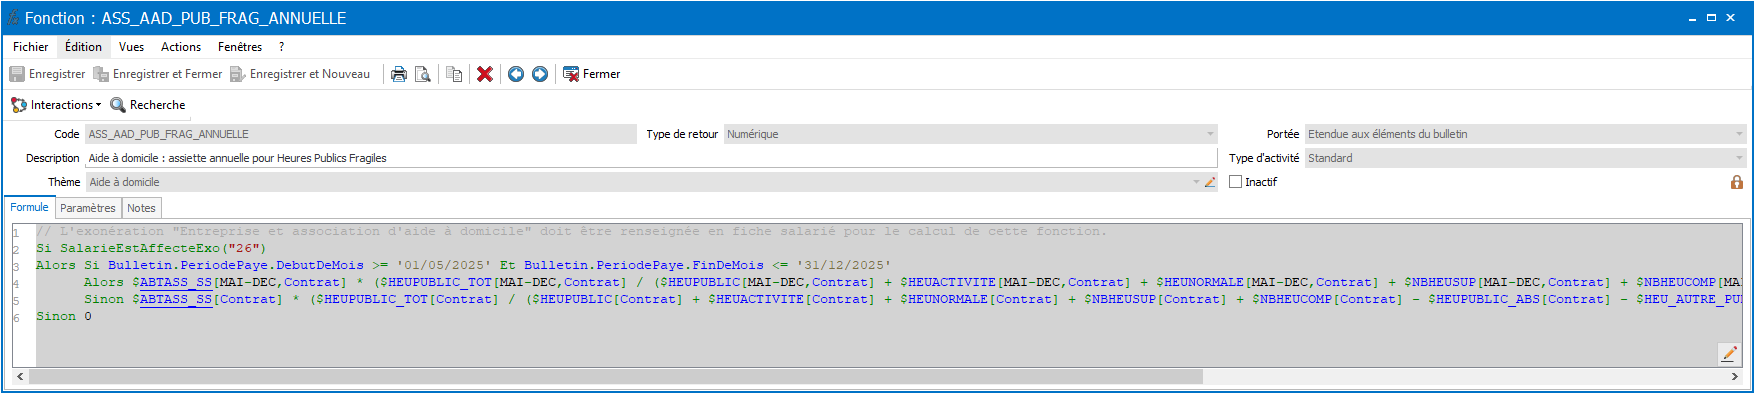Open the Vues menu
Image resolution: width=1755 pixels, height=394 pixels.
[x=131, y=47]
